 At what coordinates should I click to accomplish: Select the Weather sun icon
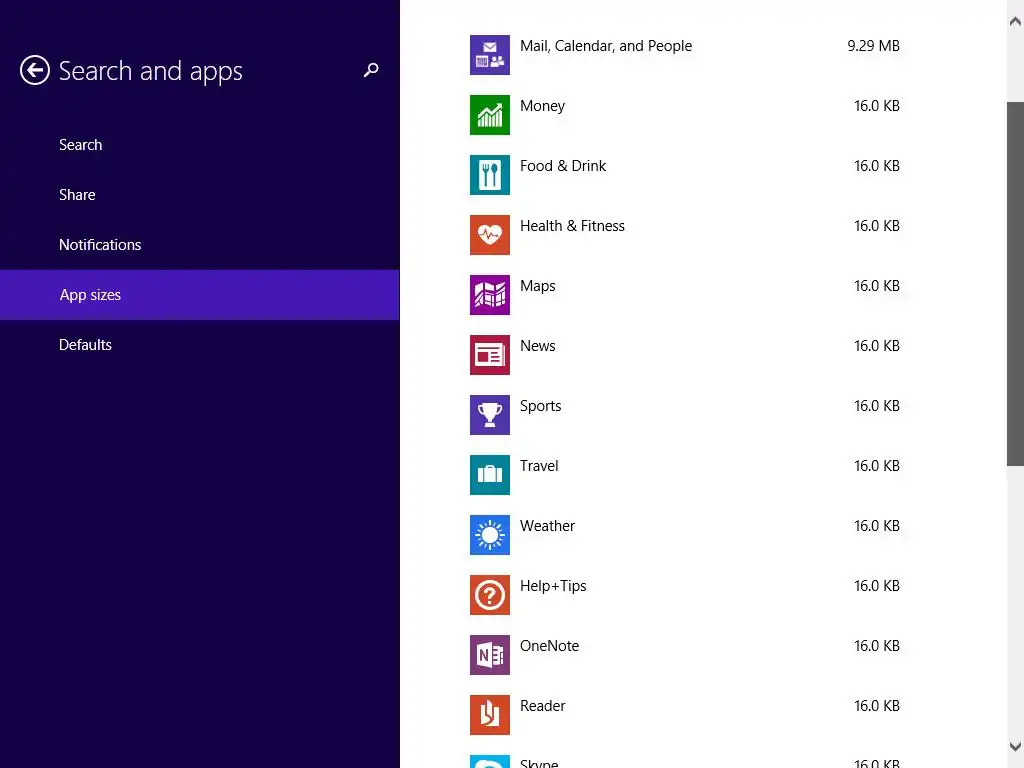coord(490,536)
